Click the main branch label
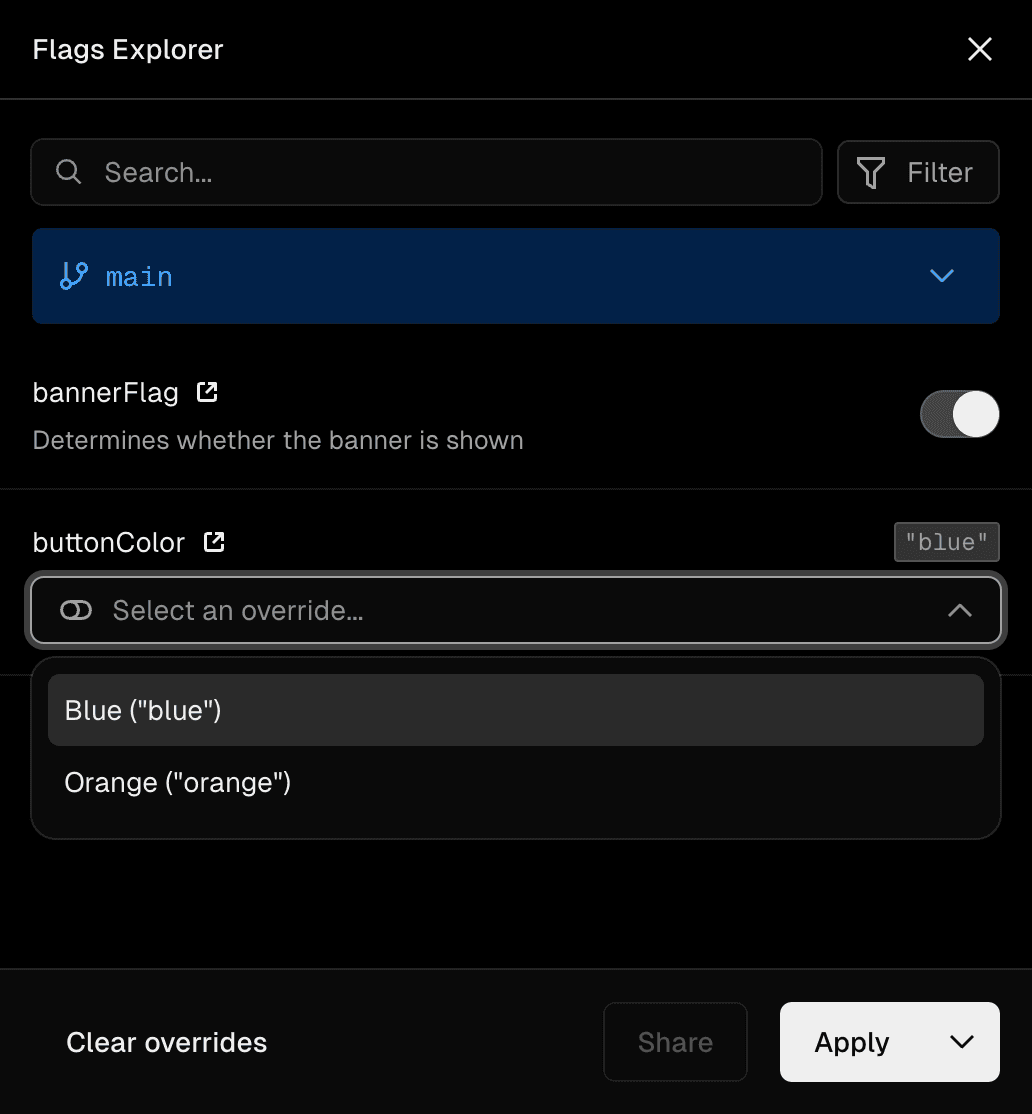Viewport: 1032px width, 1114px height. [139, 276]
